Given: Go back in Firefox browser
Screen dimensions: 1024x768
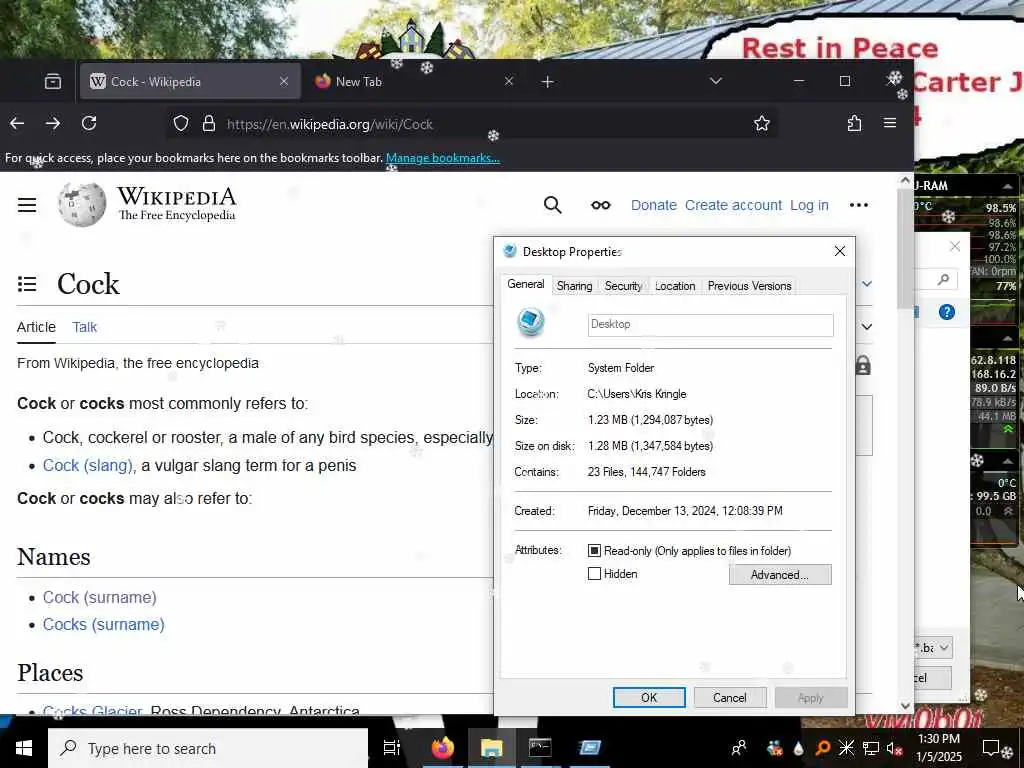Looking at the screenshot, I should [17, 123].
